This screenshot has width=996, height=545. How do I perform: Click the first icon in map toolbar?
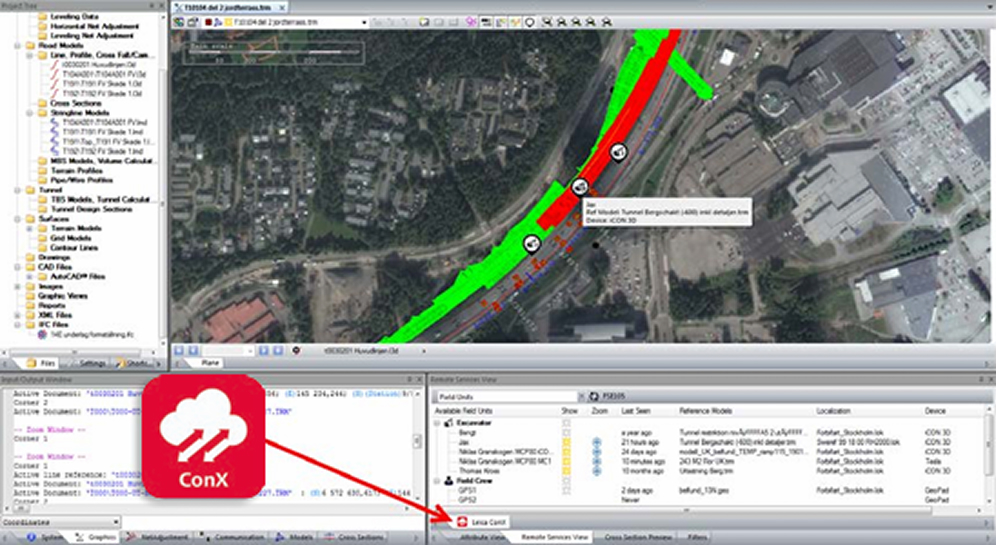coord(181,21)
